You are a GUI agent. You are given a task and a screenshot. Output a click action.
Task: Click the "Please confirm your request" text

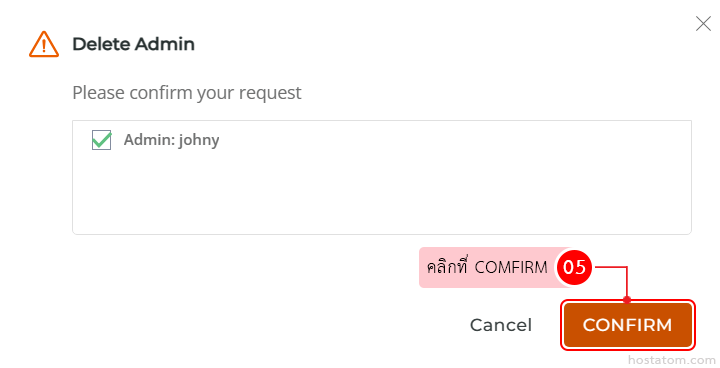click(x=187, y=93)
